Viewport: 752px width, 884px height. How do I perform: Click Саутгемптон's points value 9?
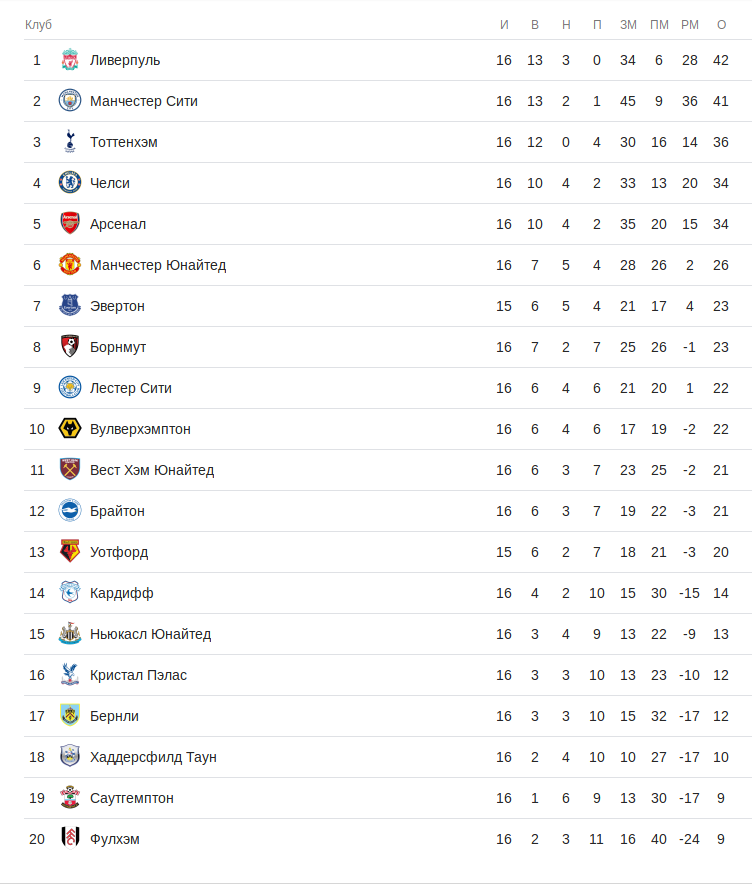click(x=721, y=798)
